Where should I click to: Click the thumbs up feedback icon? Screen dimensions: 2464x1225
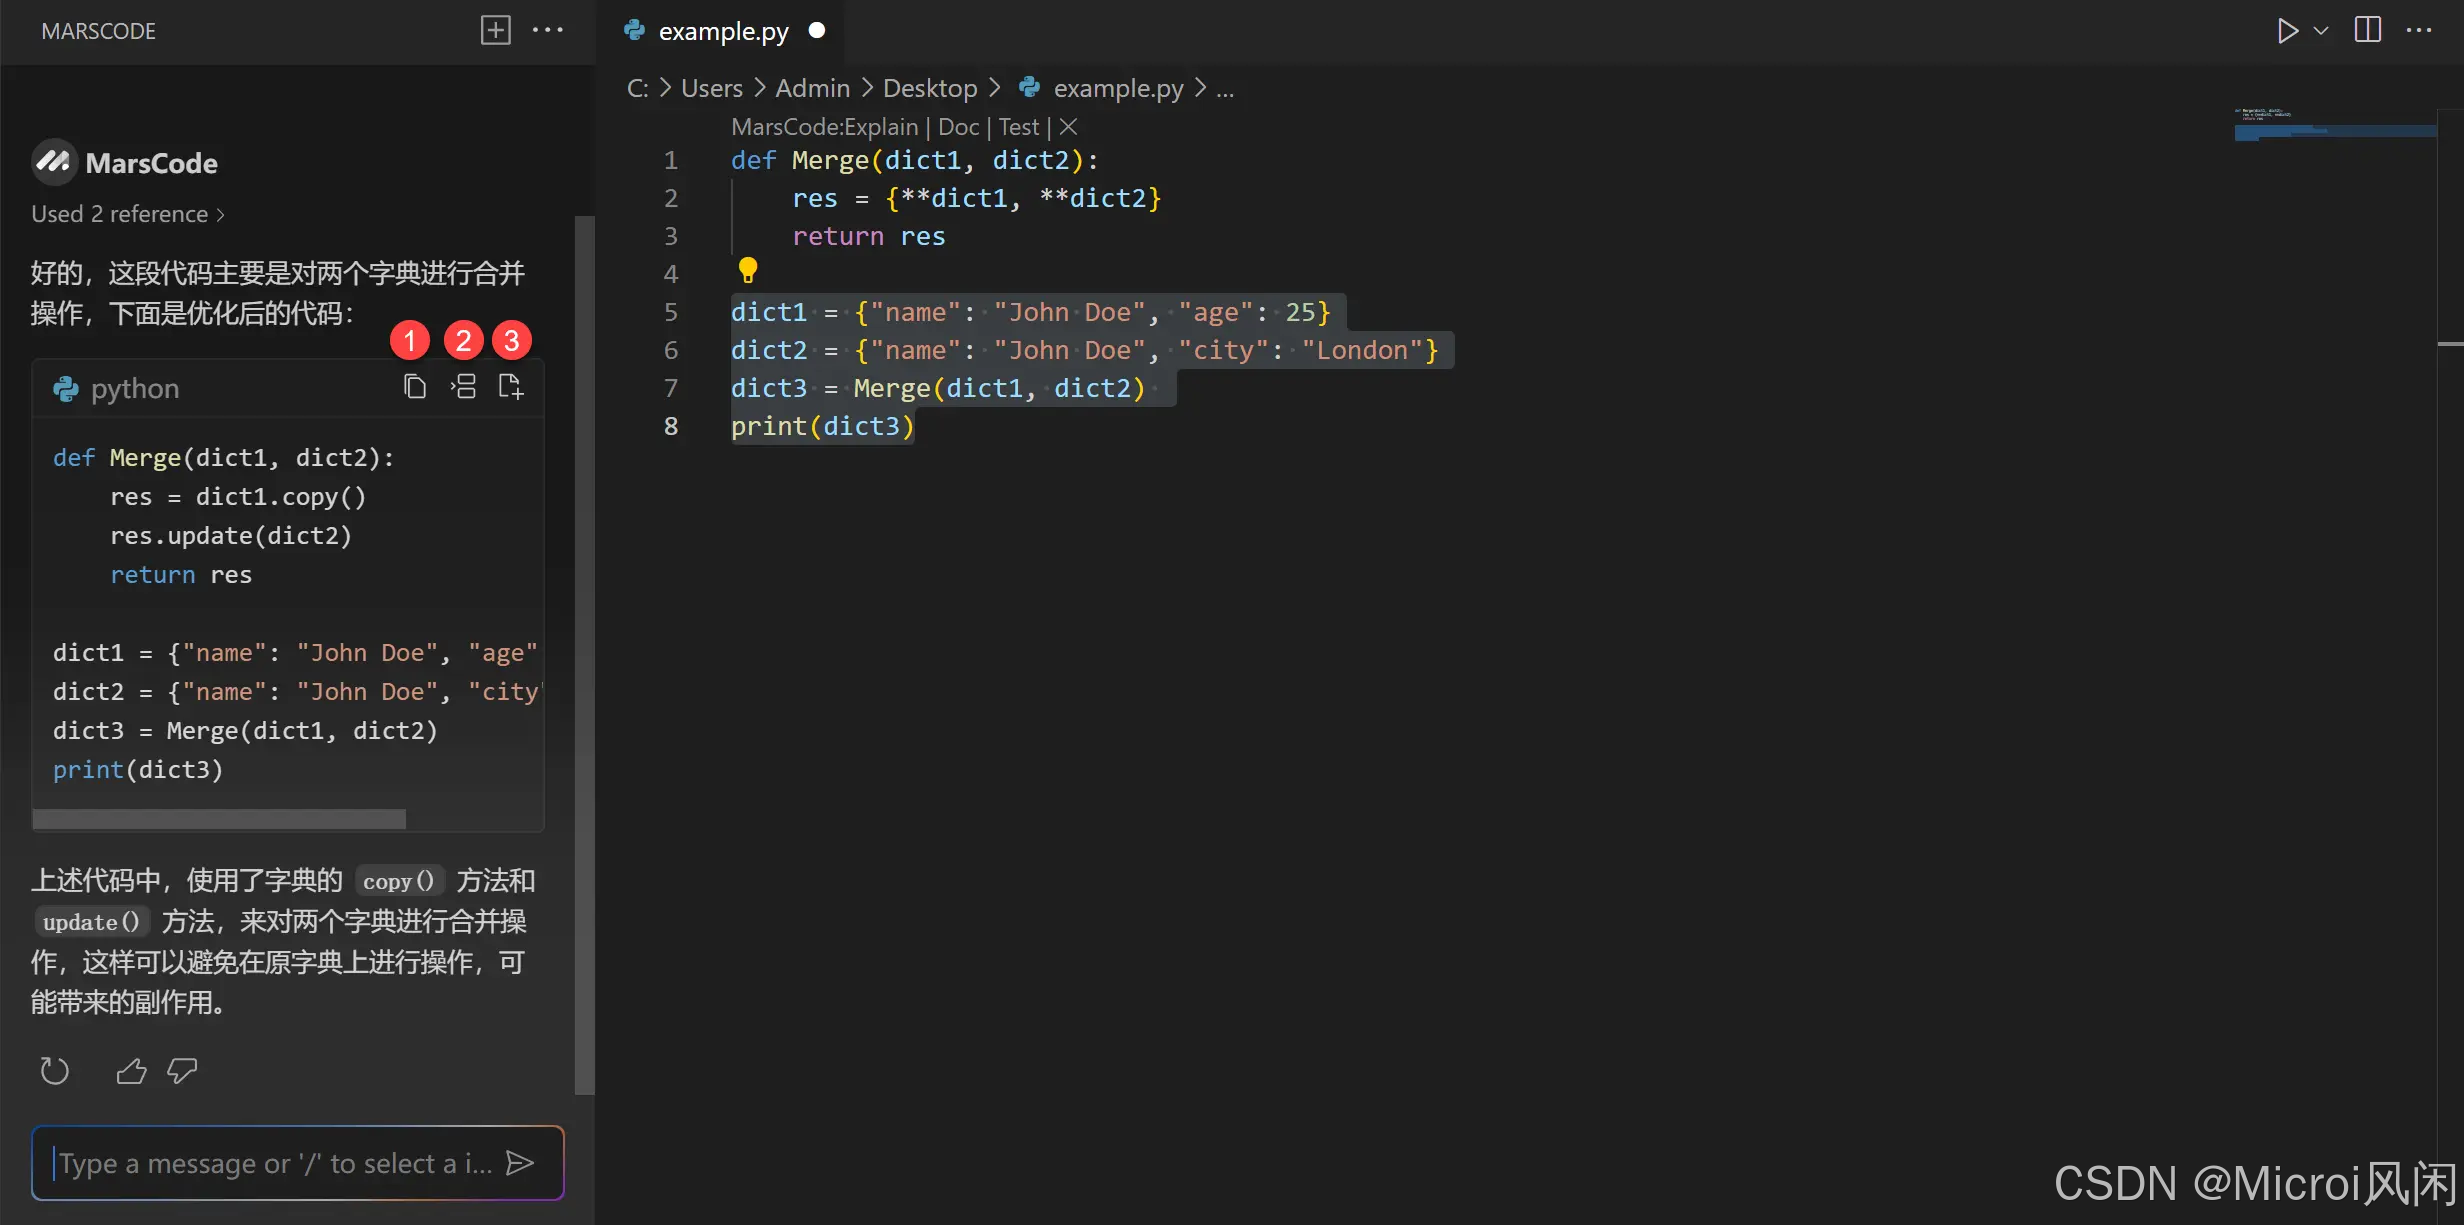coord(131,1071)
